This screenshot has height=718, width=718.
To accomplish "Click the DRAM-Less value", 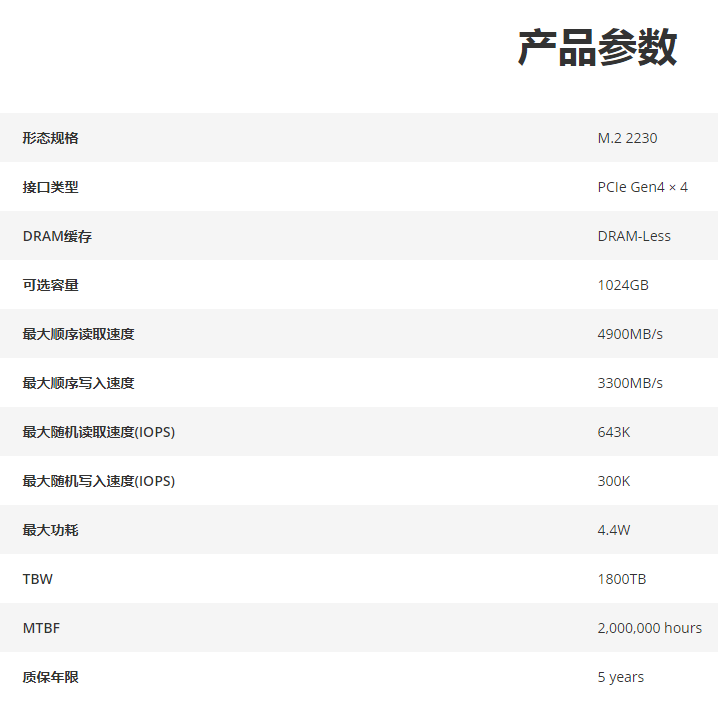I will (634, 236).
